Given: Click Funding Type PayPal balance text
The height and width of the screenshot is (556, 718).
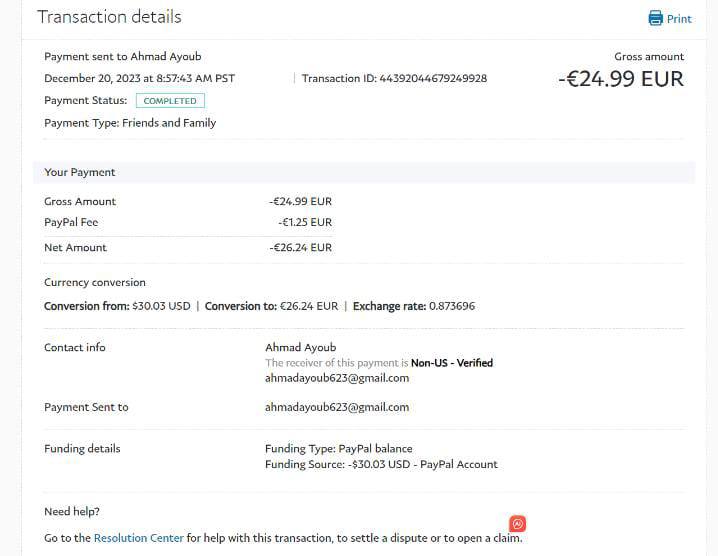Looking at the screenshot, I should point(338,448).
